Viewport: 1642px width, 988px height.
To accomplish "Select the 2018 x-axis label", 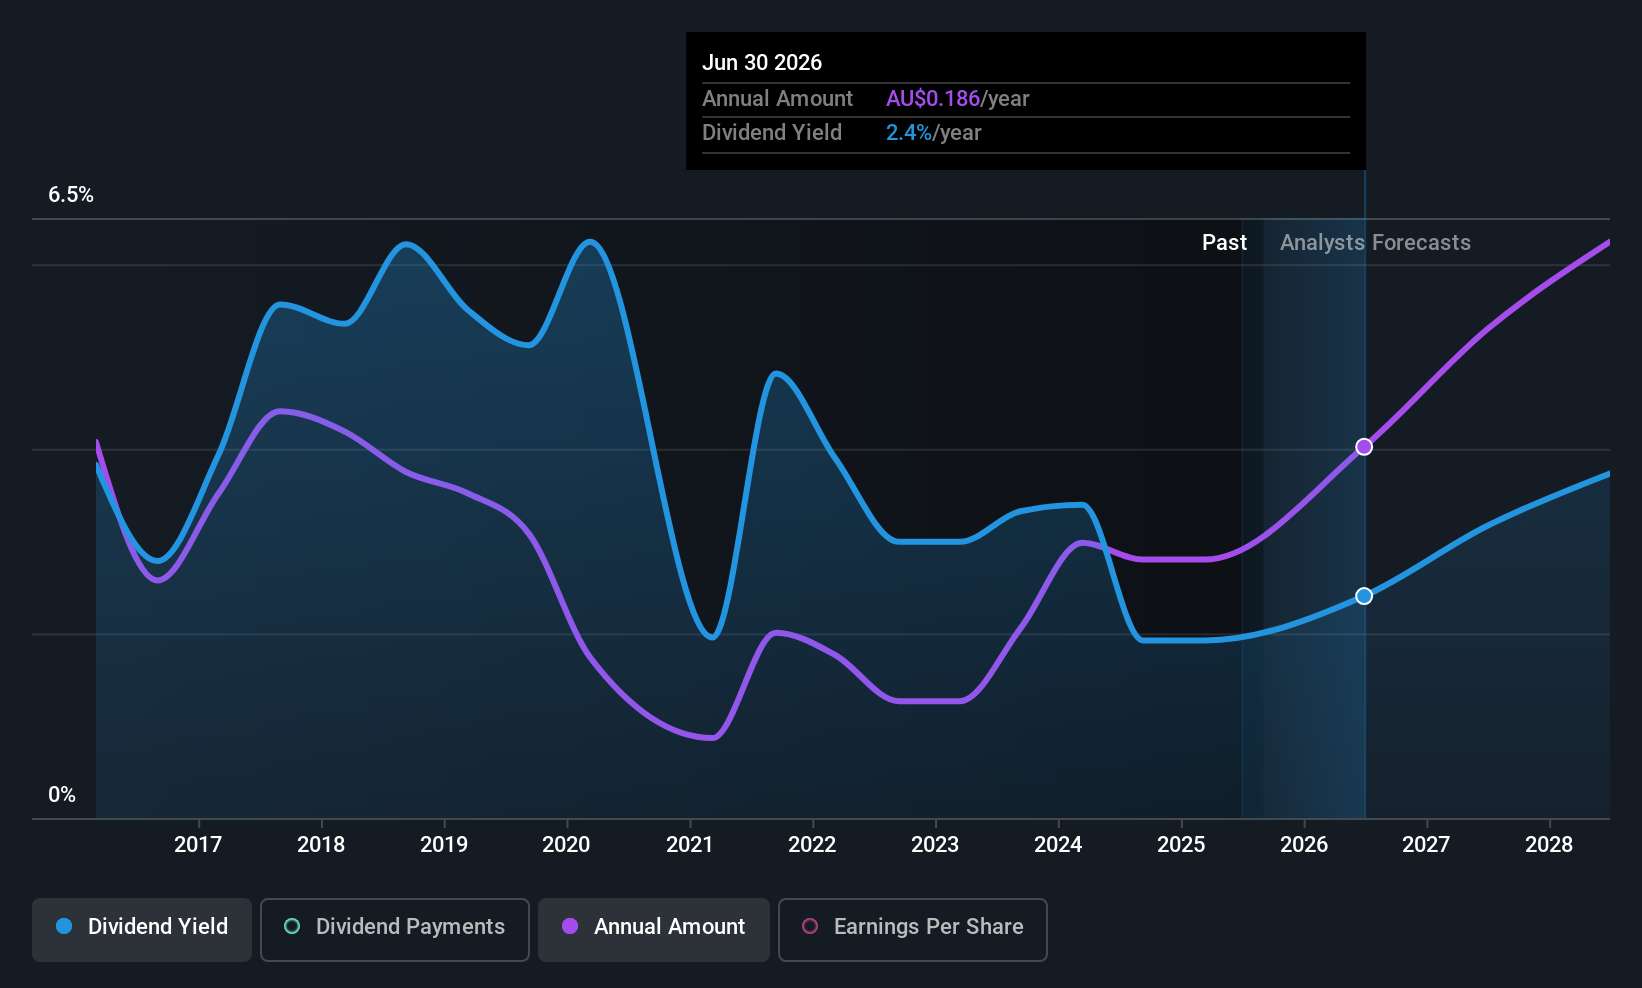I will tap(321, 845).
